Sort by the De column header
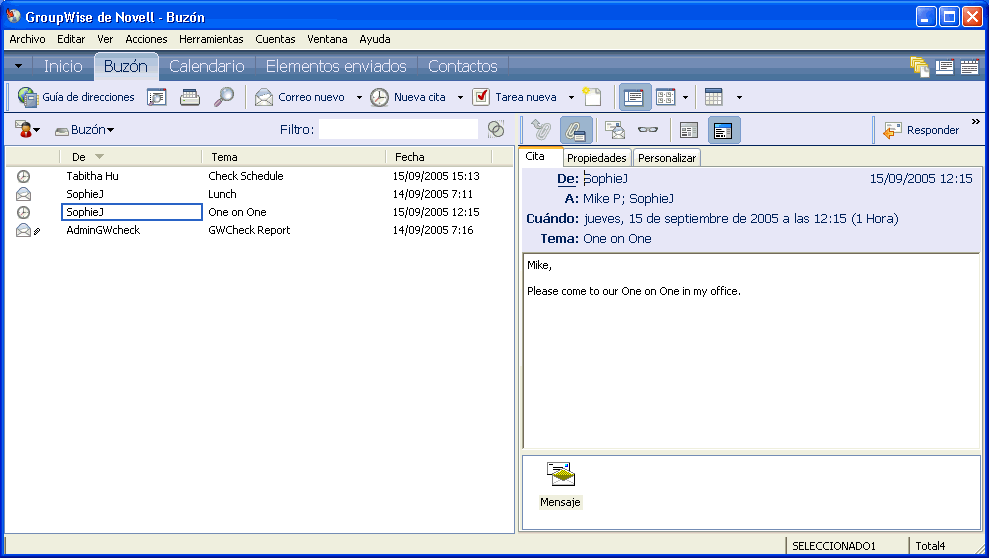Screen dimensions: 989x558 click(x=131, y=157)
